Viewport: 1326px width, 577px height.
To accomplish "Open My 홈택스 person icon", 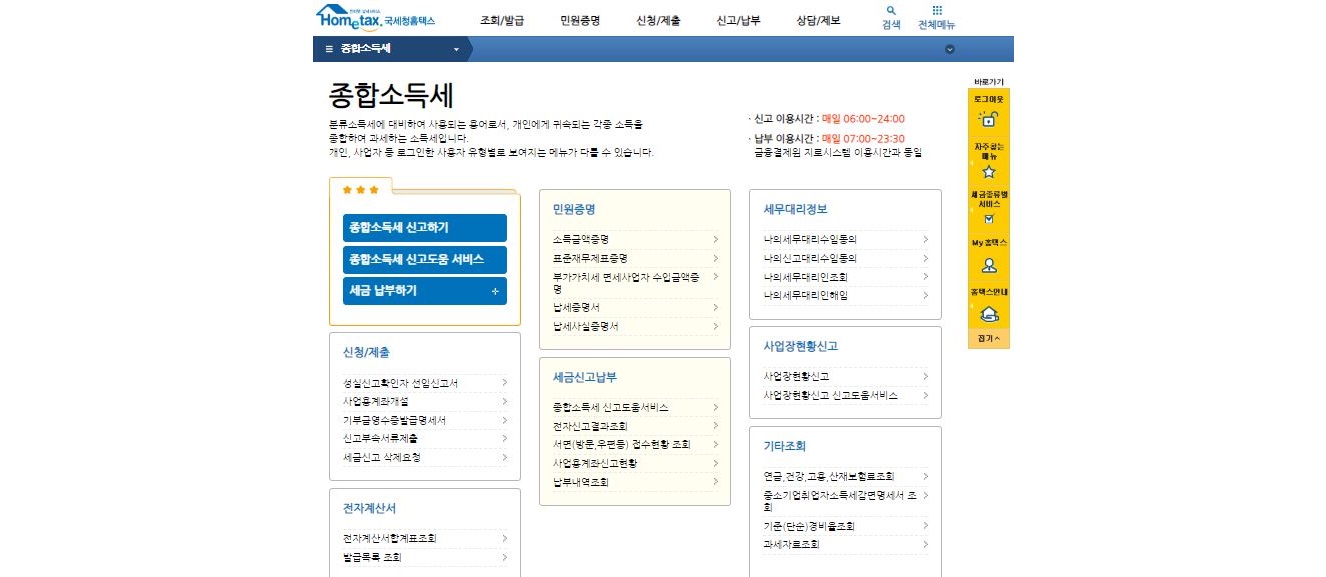I will coord(989,266).
